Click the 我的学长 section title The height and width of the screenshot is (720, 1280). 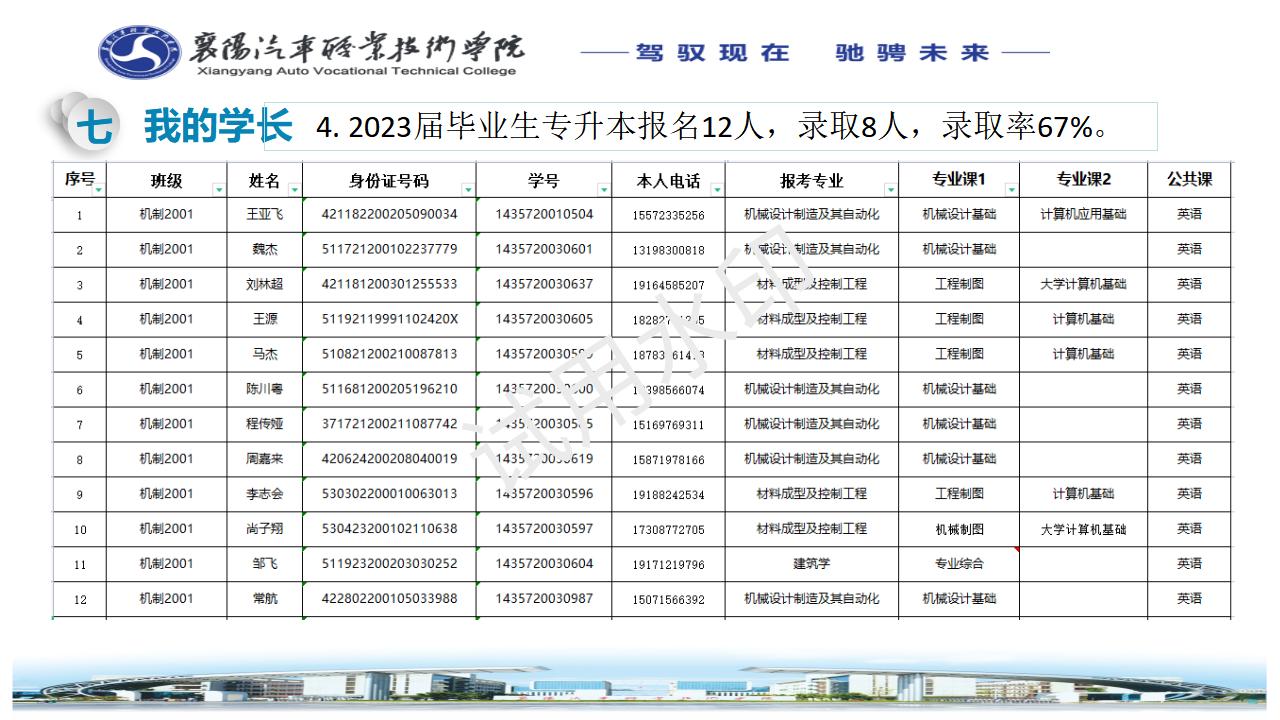click(x=217, y=128)
